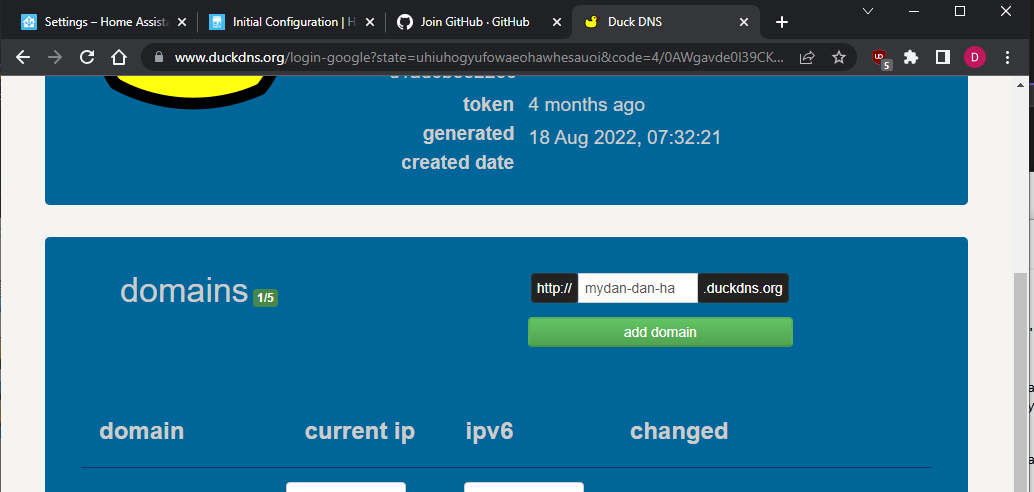
Task: Click the 'domains' heading
Action: pos(184,290)
